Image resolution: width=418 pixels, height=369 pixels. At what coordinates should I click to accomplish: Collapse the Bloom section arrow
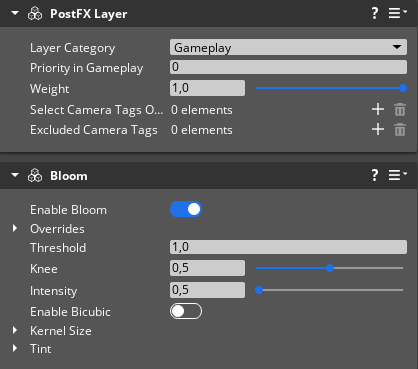coord(15,175)
